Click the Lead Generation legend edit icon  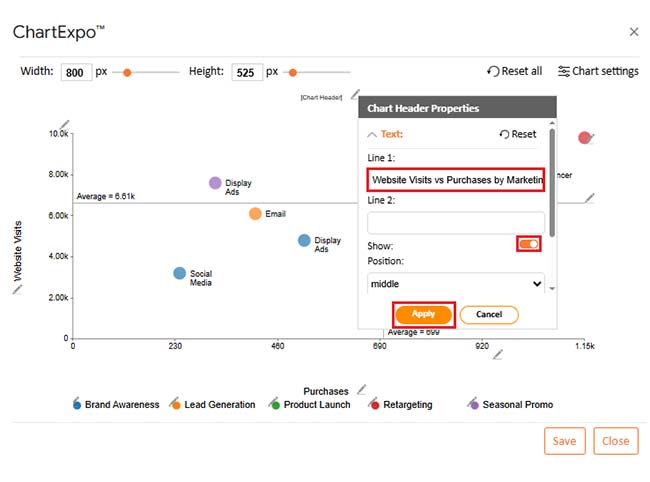pyautogui.click(x=173, y=400)
